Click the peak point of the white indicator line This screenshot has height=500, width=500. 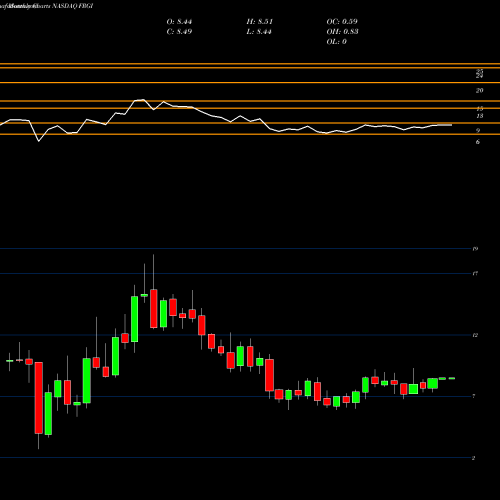tap(143, 99)
